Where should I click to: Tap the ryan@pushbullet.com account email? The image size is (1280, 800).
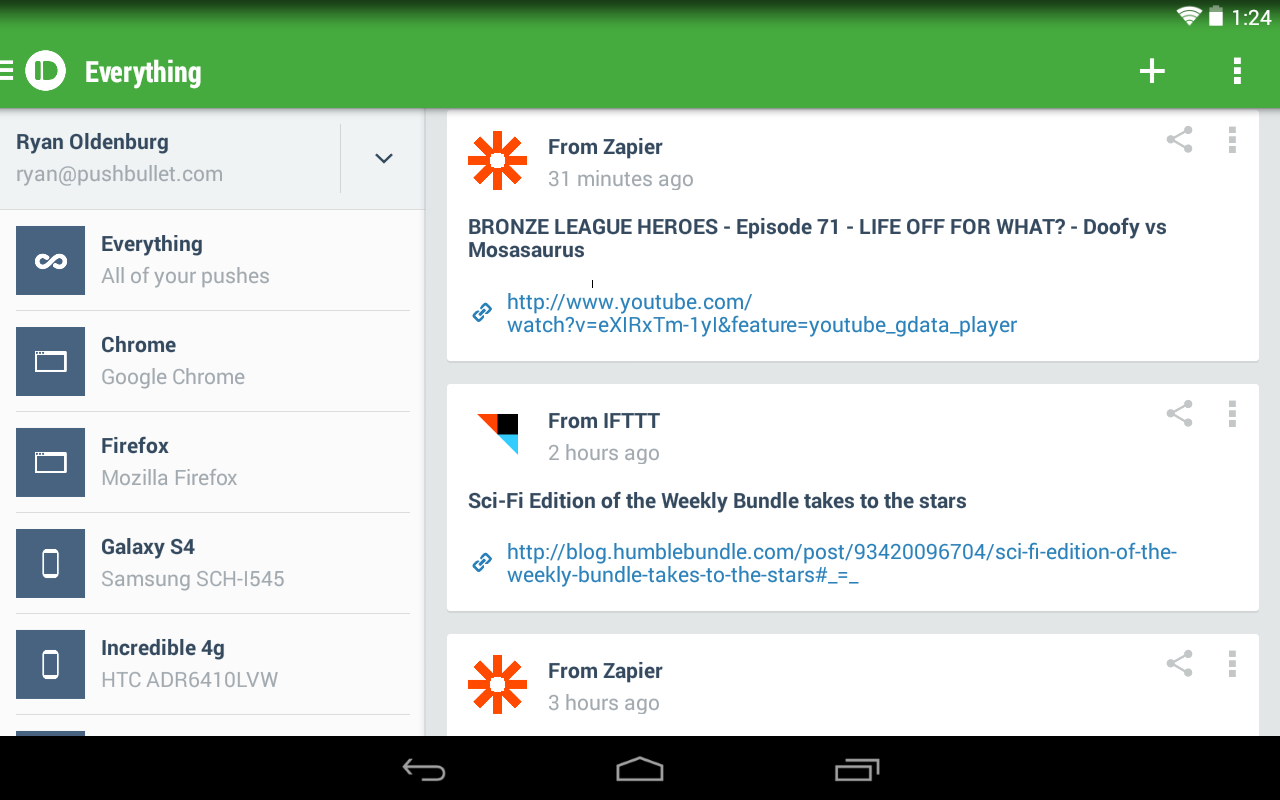click(119, 174)
